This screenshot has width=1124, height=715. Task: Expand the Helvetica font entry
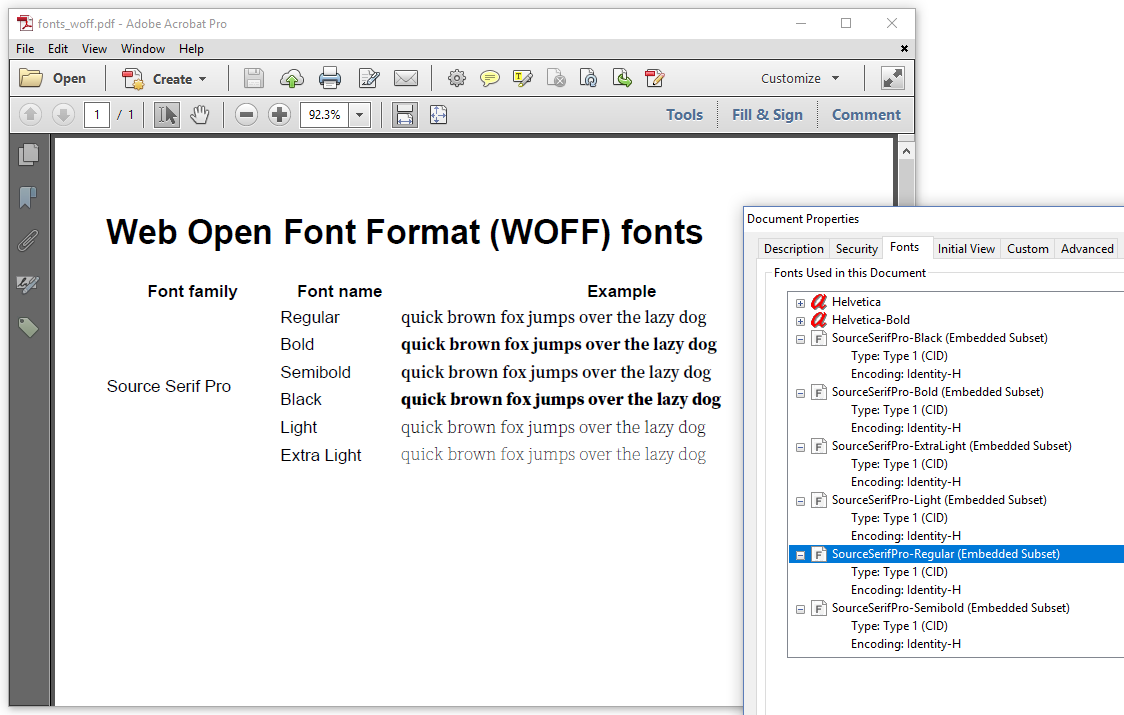(800, 303)
